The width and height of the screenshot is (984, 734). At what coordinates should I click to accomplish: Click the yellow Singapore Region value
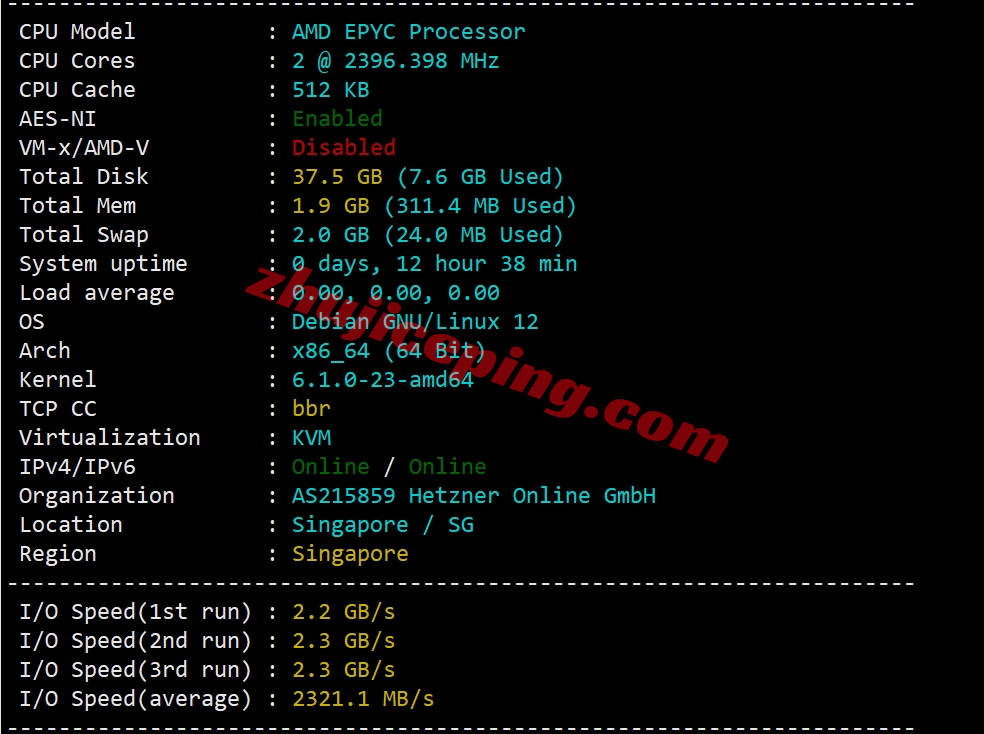click(x=350, y=553)
